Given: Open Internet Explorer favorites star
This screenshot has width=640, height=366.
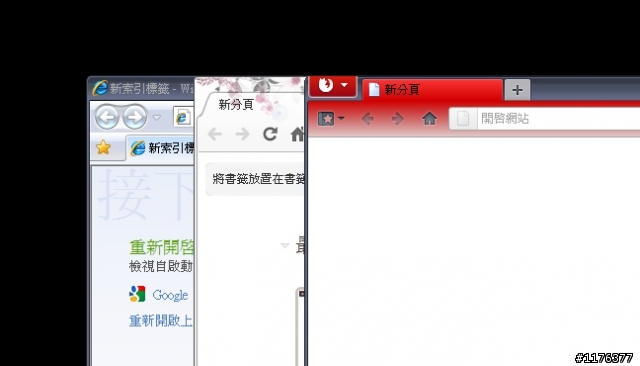Looking at the screenshot, I should point(104,147).
